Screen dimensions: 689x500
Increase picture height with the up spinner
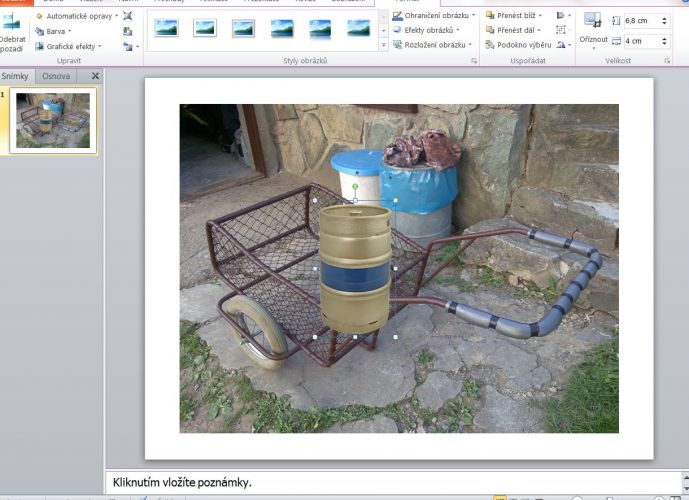click(x=664, y=18)
